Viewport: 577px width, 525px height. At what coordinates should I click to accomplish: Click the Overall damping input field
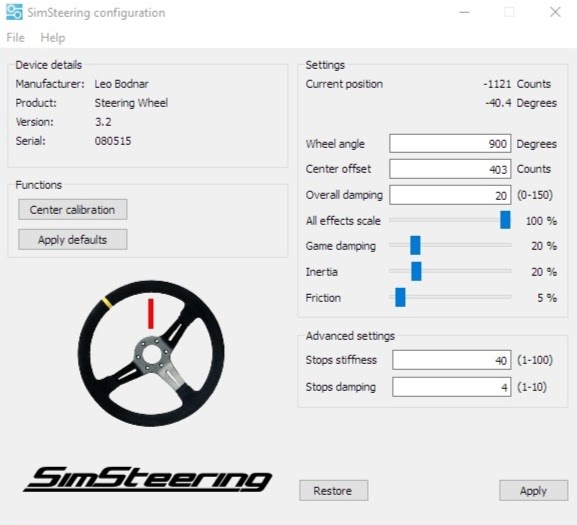pos(450,195)
